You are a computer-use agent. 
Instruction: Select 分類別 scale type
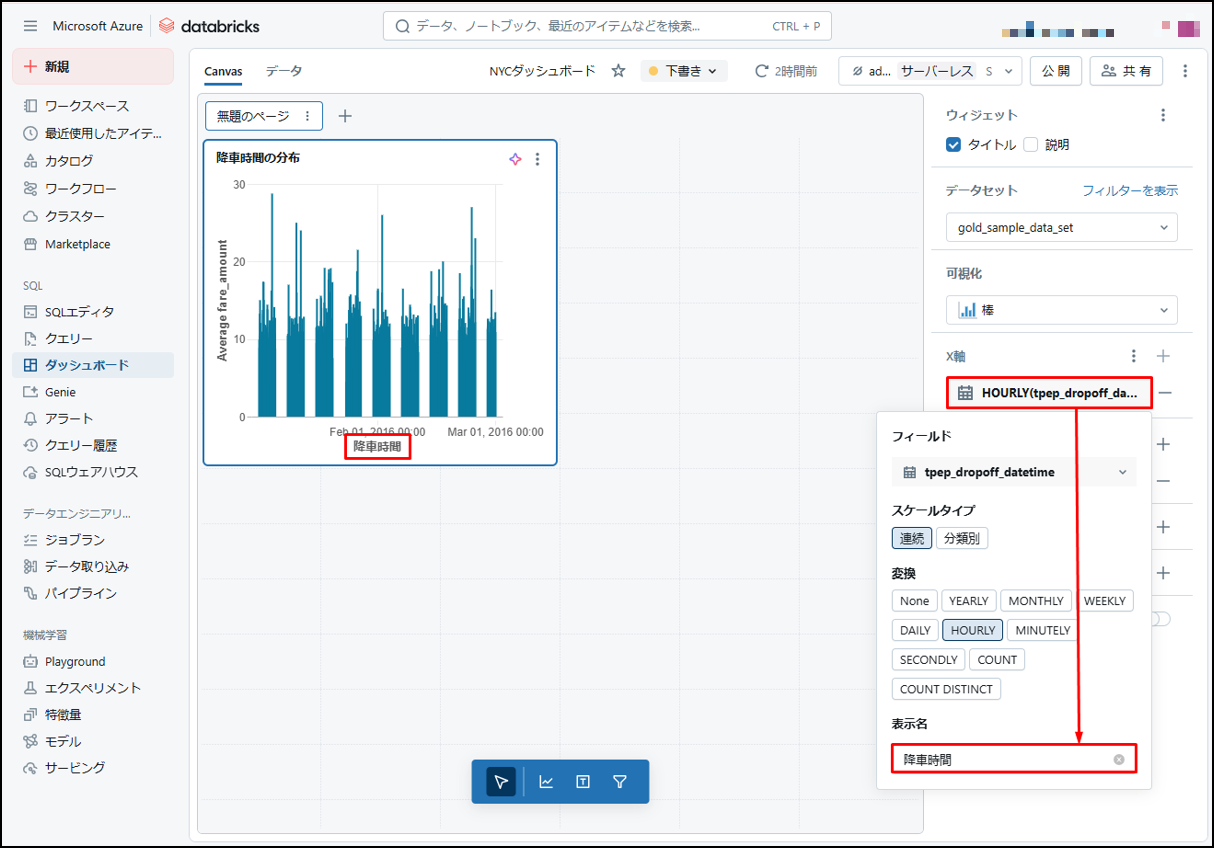click(961, 538)
